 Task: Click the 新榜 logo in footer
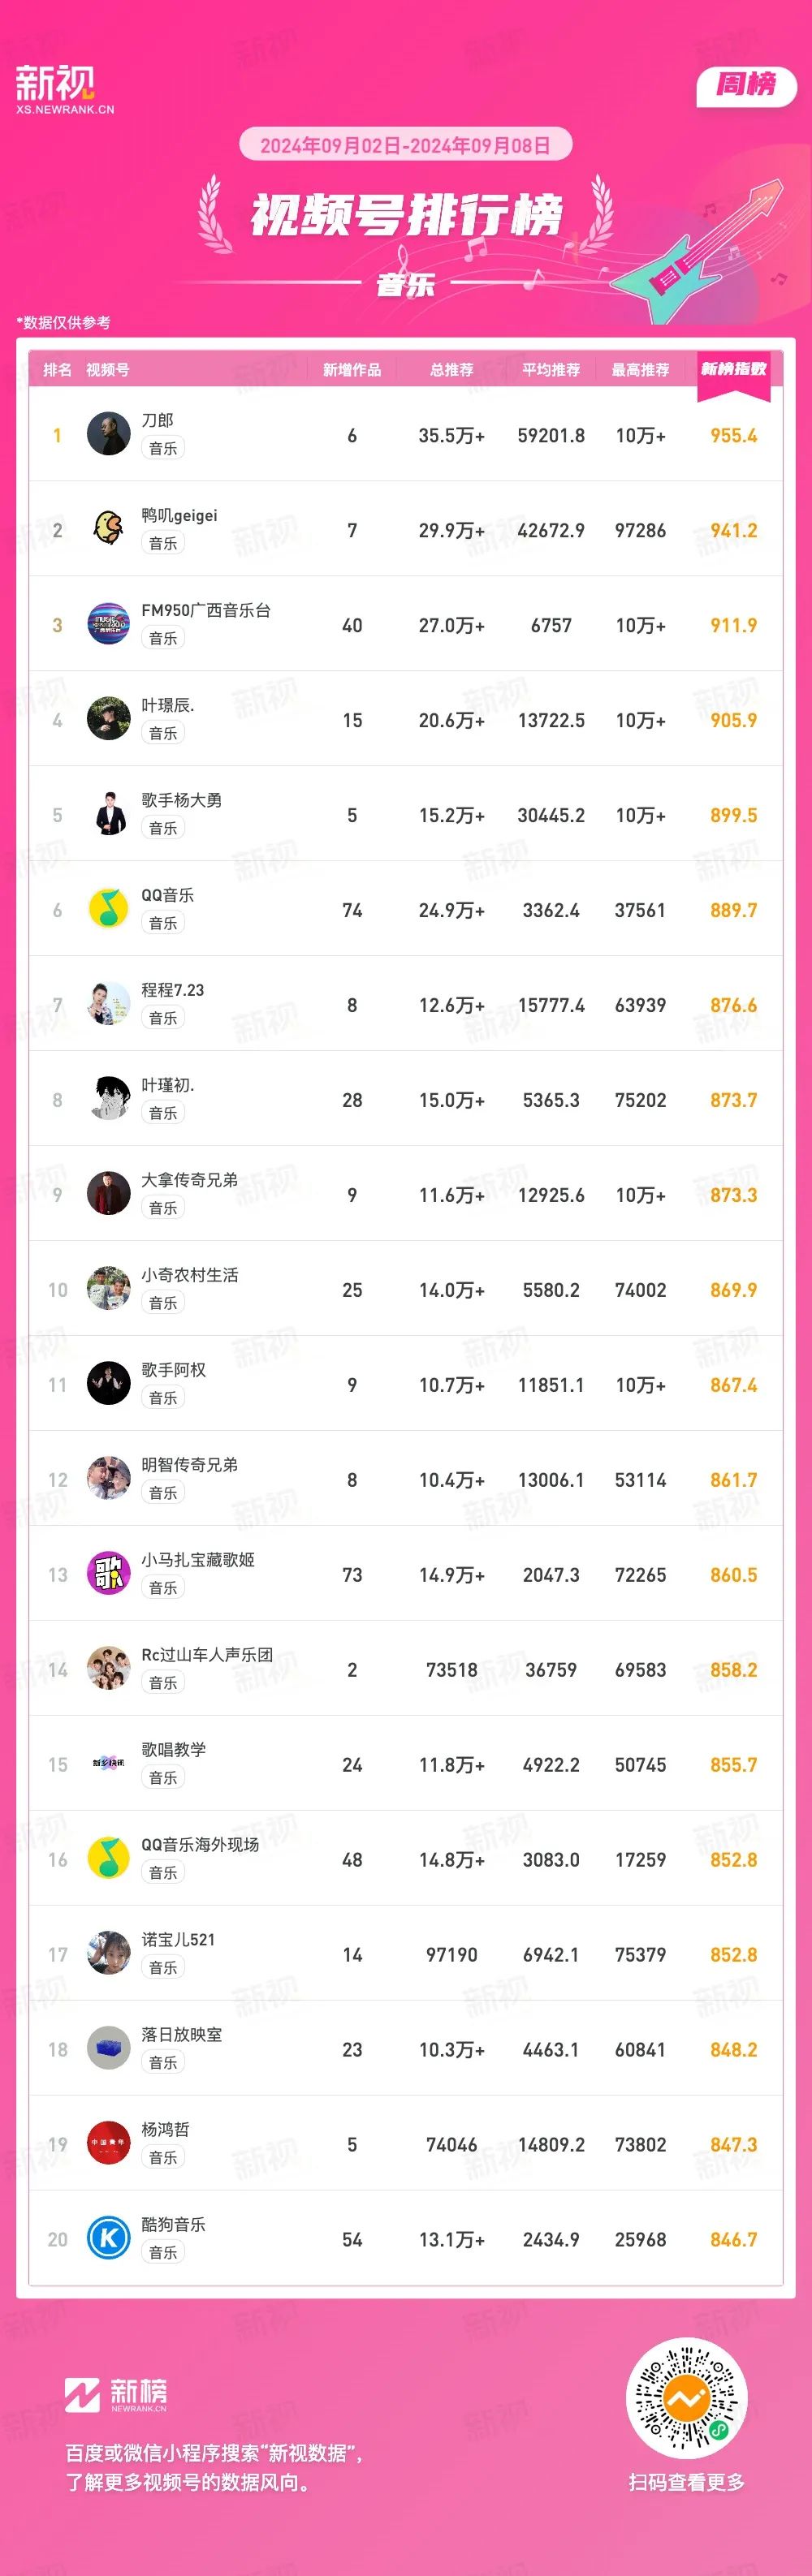pyautogui.click(x=116, y=2394)
